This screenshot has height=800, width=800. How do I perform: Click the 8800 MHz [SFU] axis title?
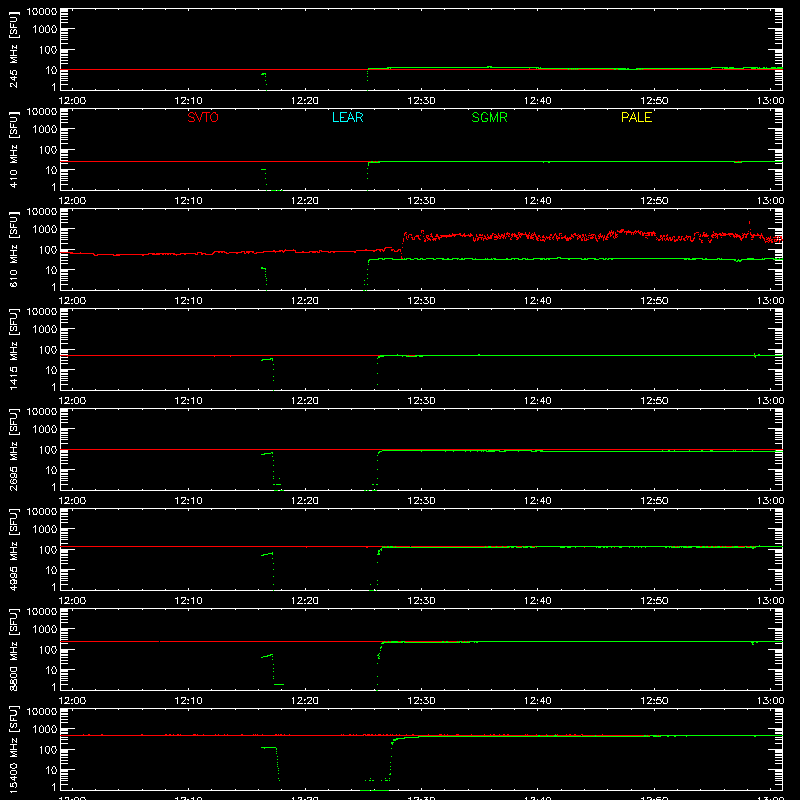coord(14,649)
